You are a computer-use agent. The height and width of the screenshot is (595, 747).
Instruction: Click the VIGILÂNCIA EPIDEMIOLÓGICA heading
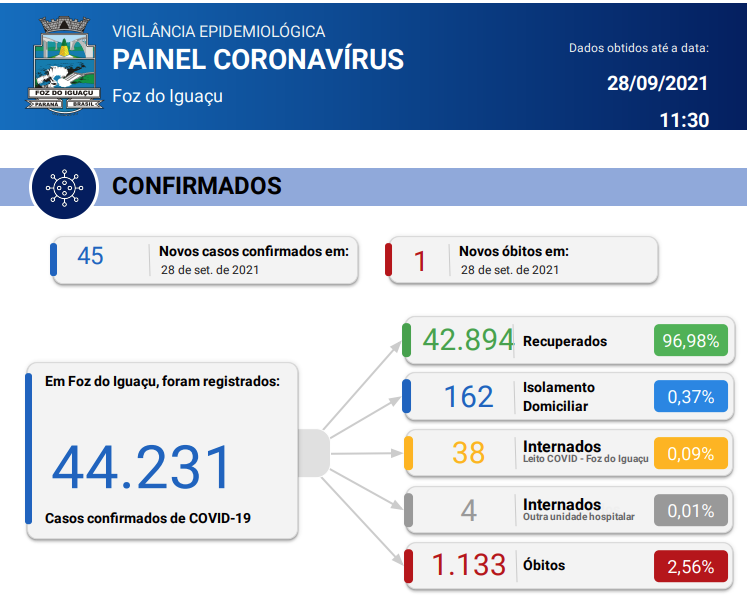click(x=219, y=31)
